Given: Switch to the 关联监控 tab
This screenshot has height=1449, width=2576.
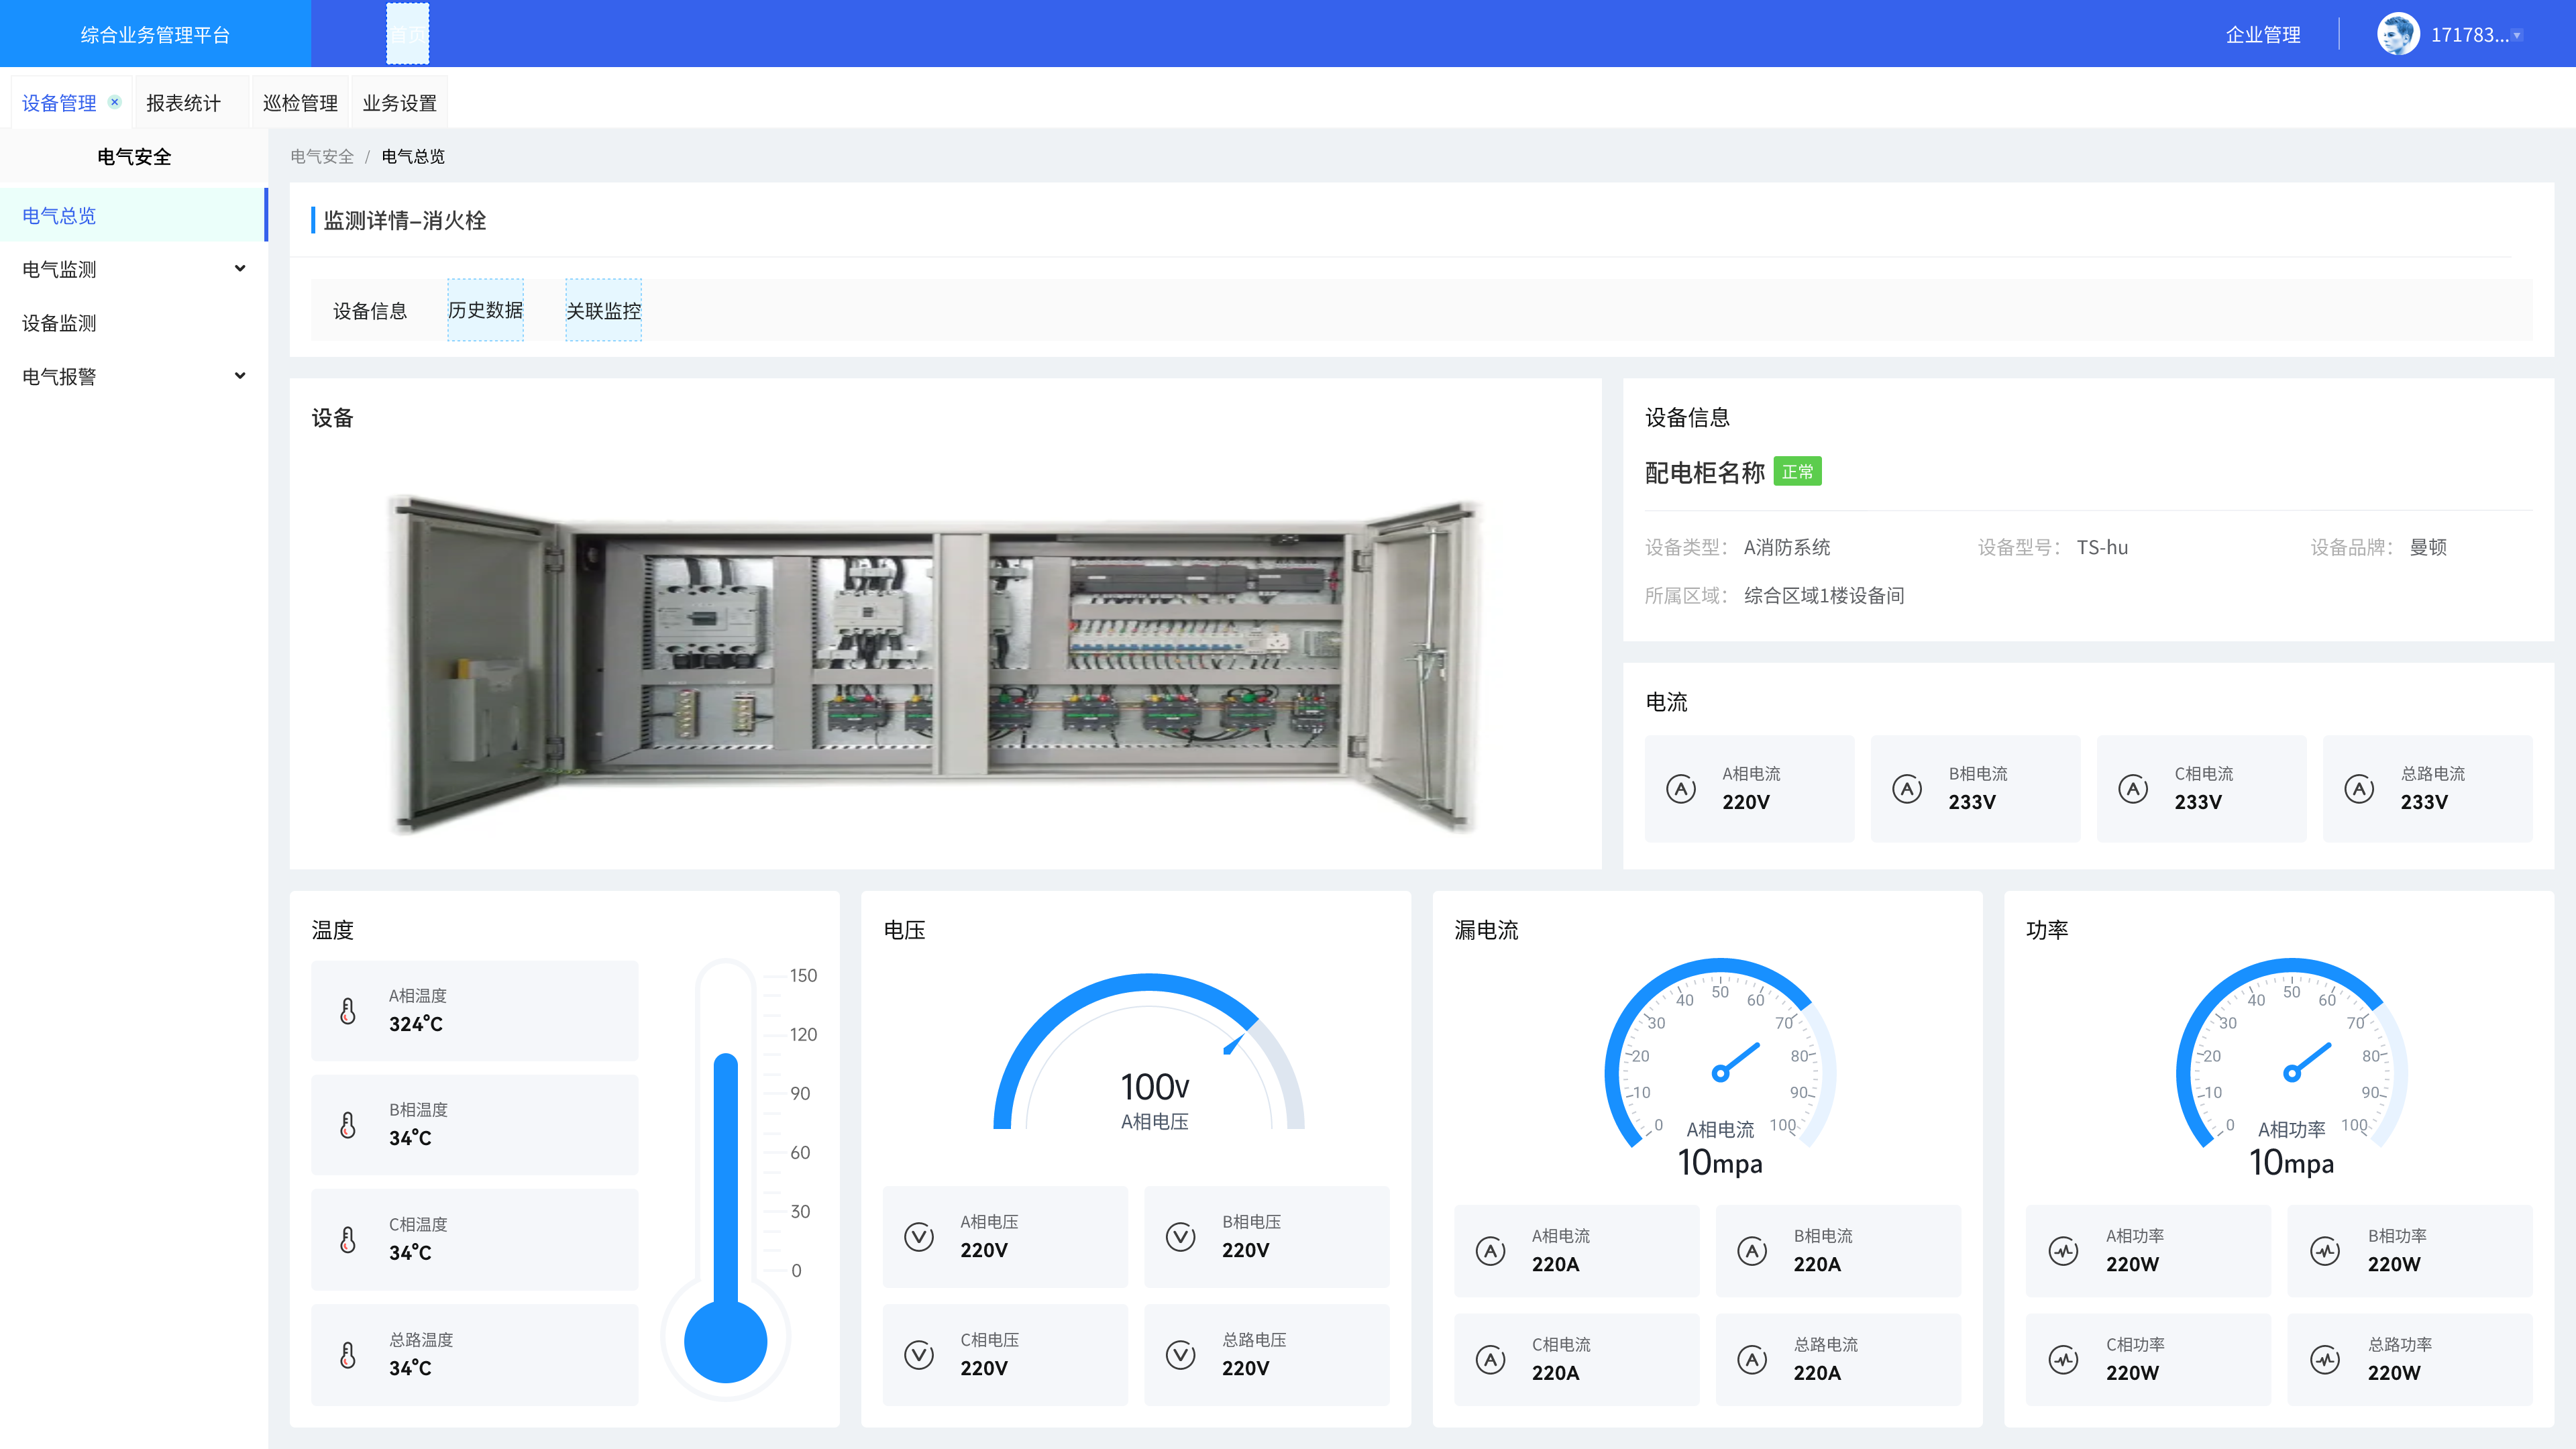Looking at the screenshot, I should click(x=603, y=311).
